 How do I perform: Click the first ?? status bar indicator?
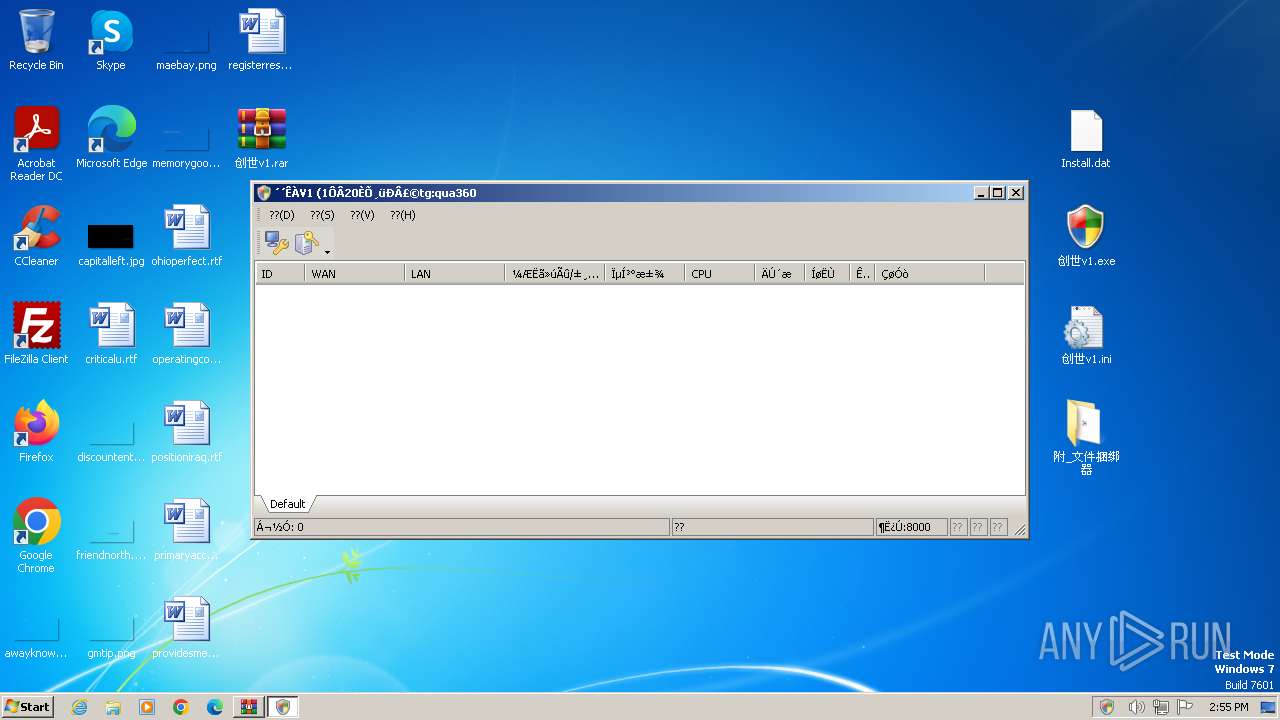click(x=958, y=527)
